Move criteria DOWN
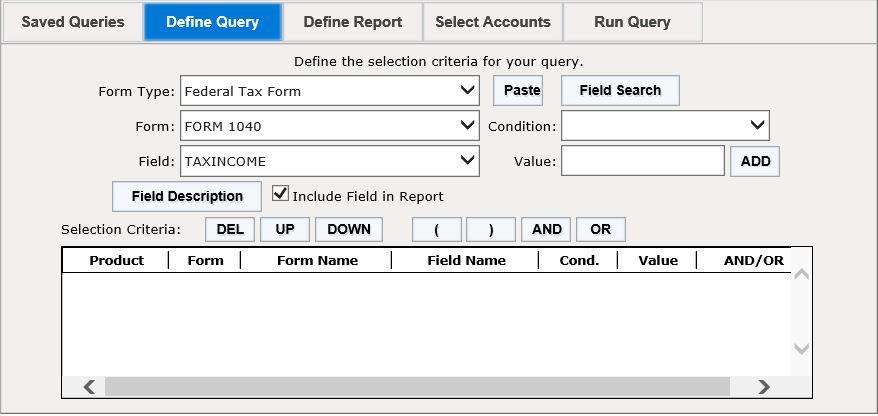Viewport: 878px width, 416px height. click(x=349, y=230)
